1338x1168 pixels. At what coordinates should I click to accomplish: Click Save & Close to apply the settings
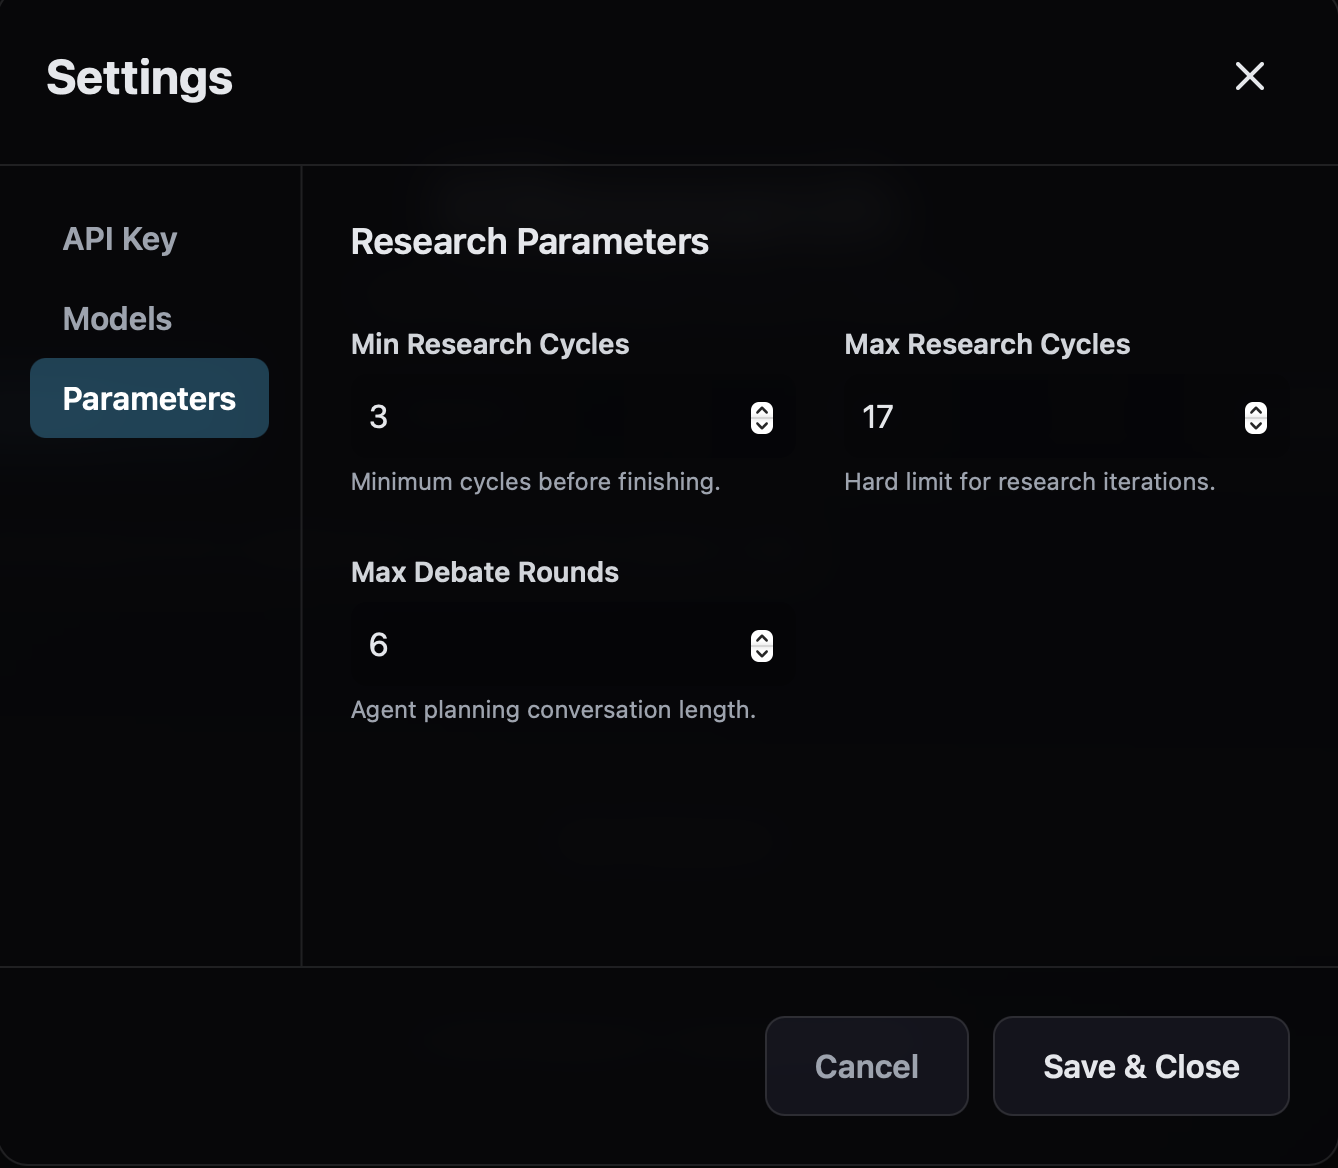1141,1066
